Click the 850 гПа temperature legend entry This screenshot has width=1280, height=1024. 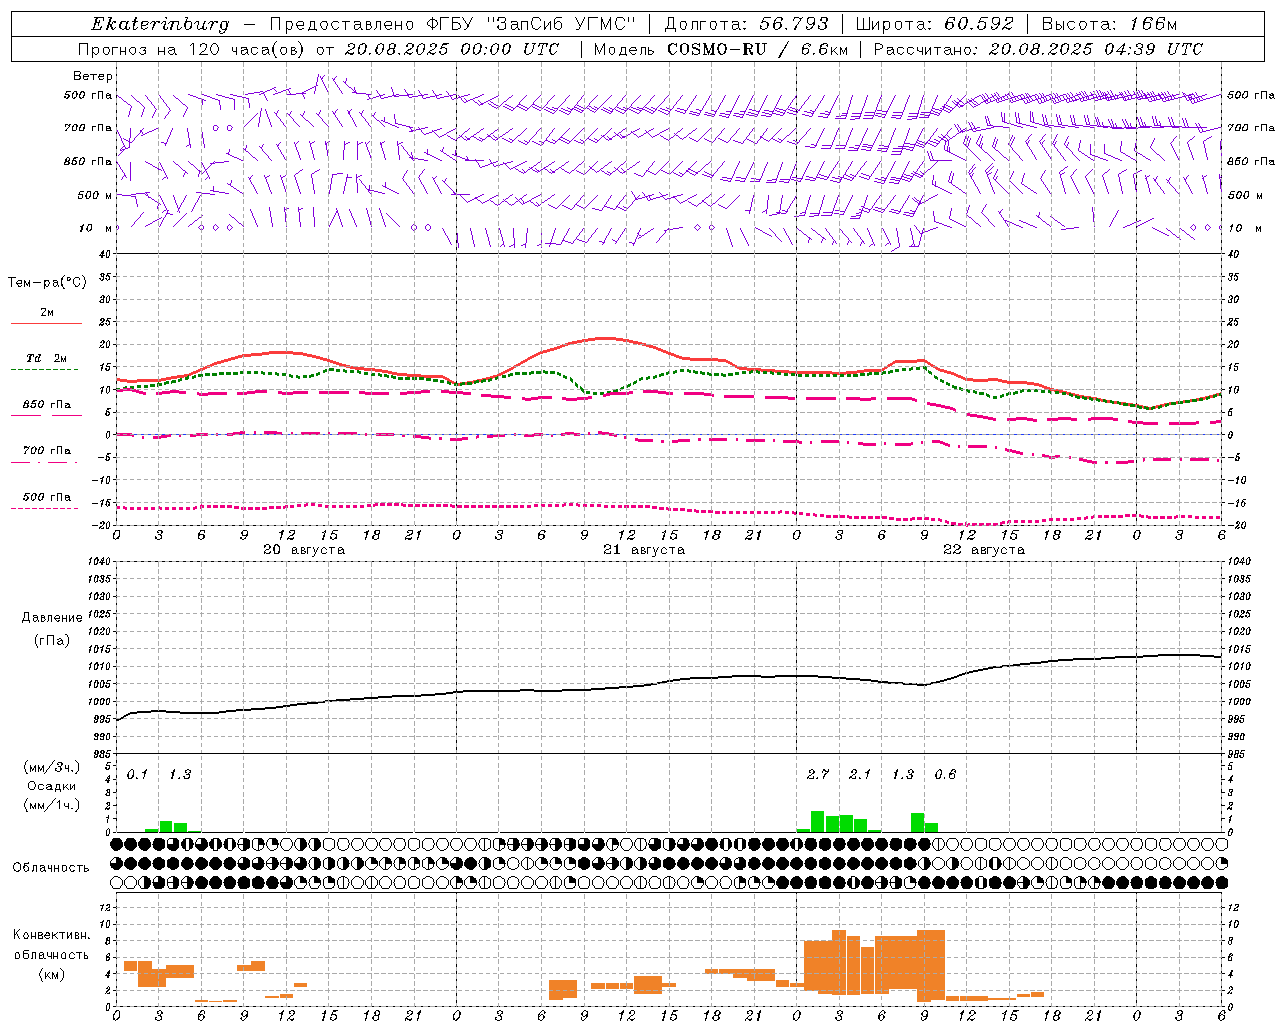46,408
